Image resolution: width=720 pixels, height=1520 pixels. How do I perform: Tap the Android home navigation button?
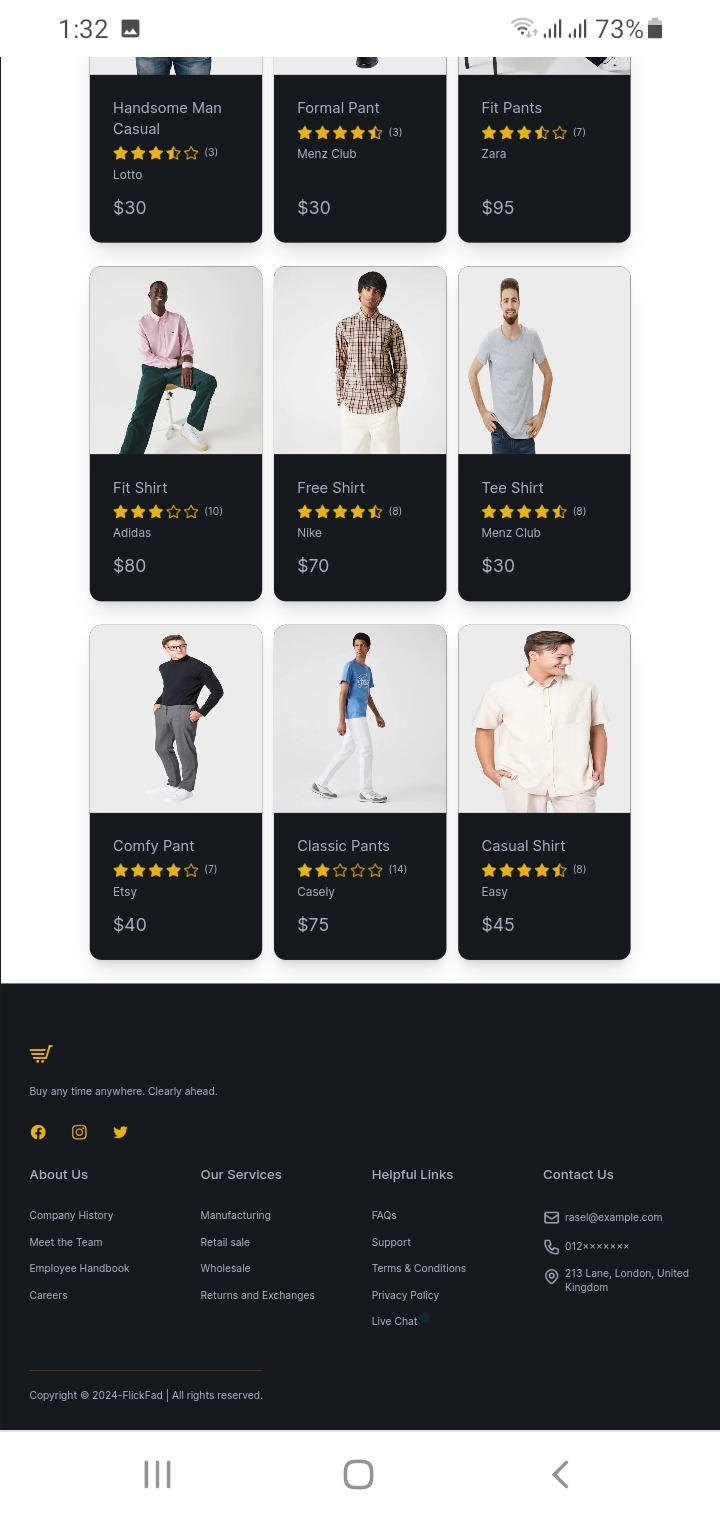pos(358,1474)
